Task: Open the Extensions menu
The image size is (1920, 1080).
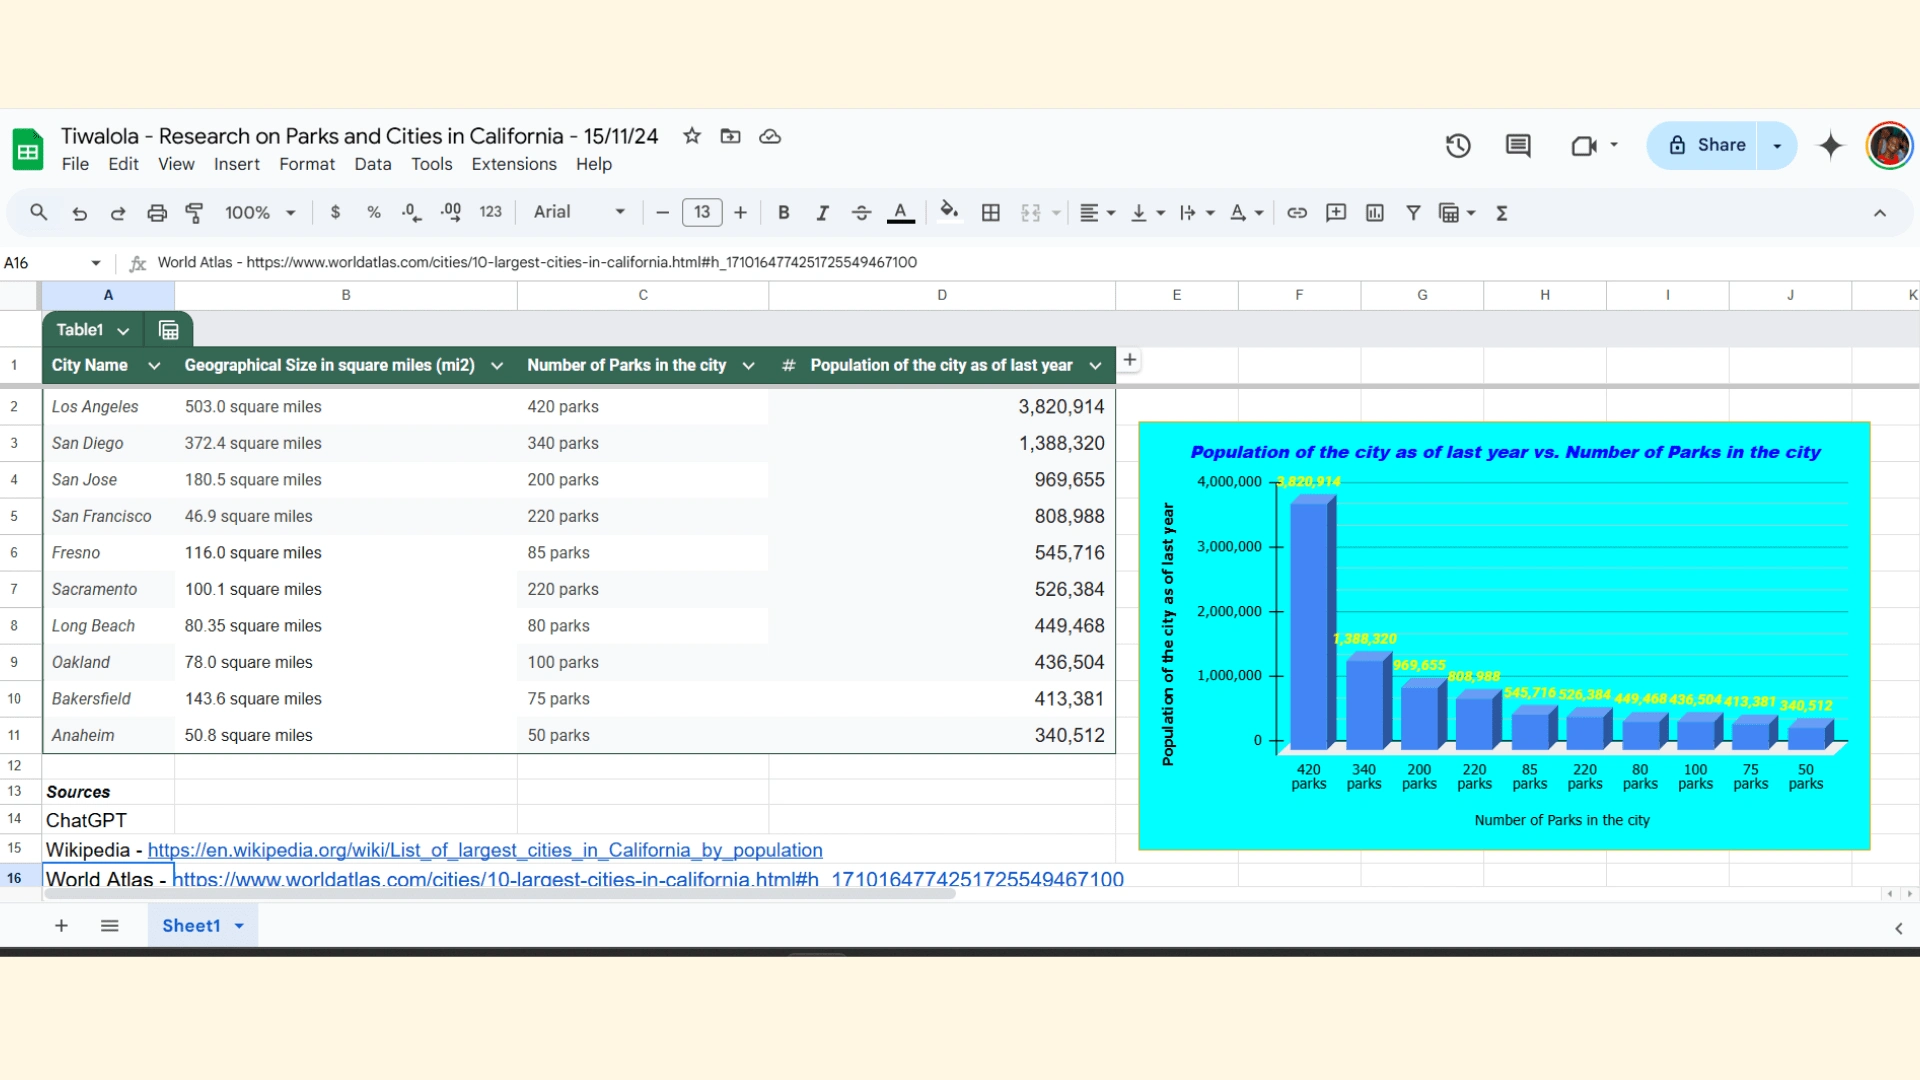Action: (x=514, y=164)
